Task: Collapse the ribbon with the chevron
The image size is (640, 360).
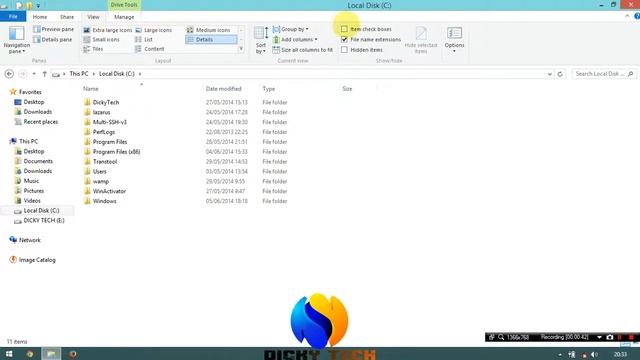Action: click(x=627, y=16)
